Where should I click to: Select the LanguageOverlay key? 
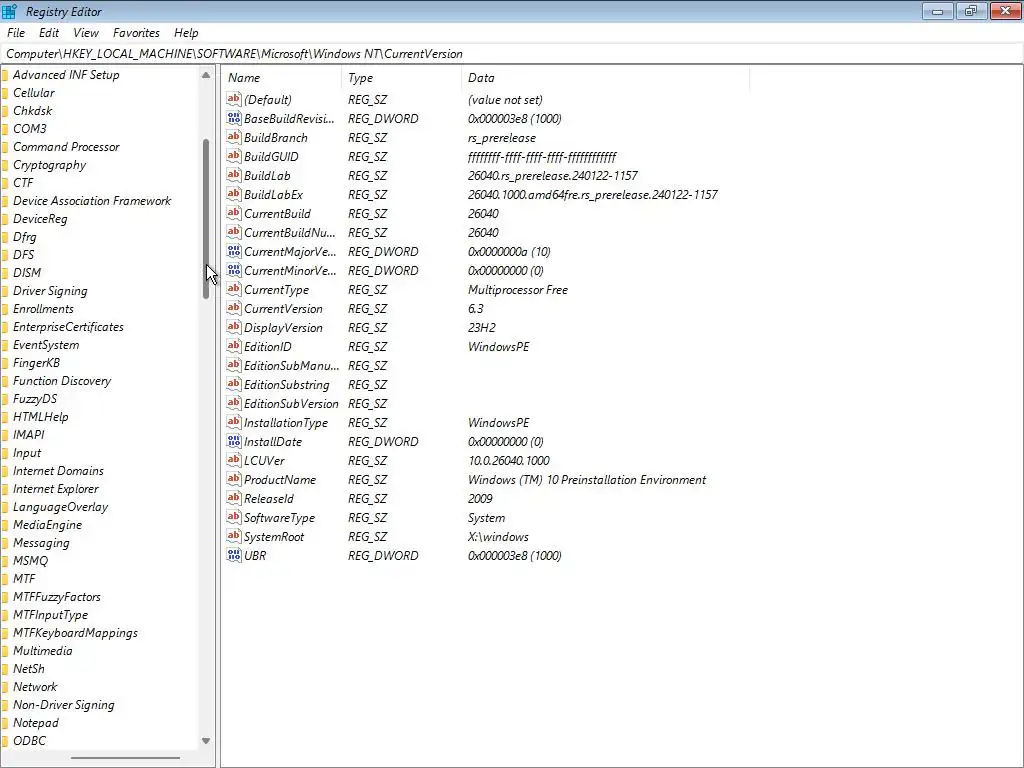60,507
